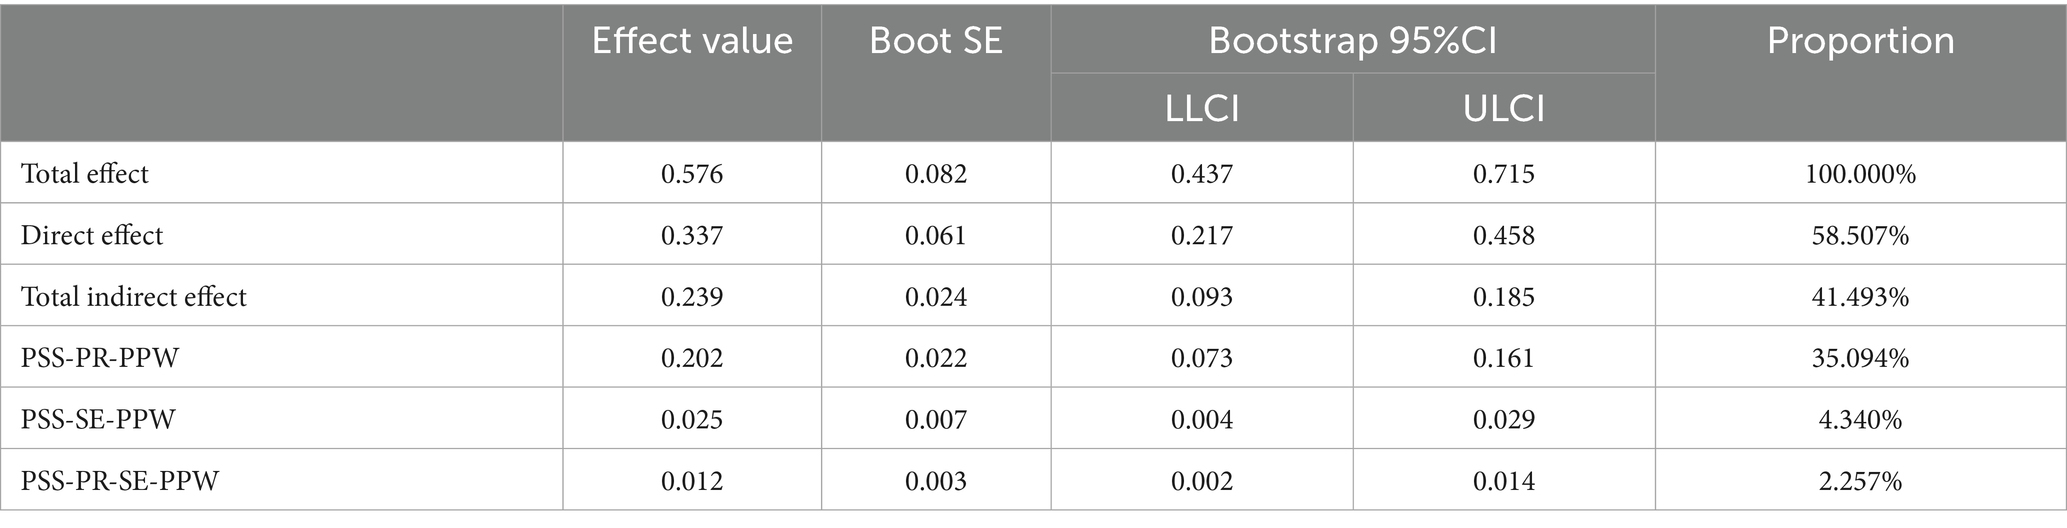The width and height of the screenshot is (2067, 528).
Task: Select the 0.161 ULCI cell
Action: (x=1503, y=358)
